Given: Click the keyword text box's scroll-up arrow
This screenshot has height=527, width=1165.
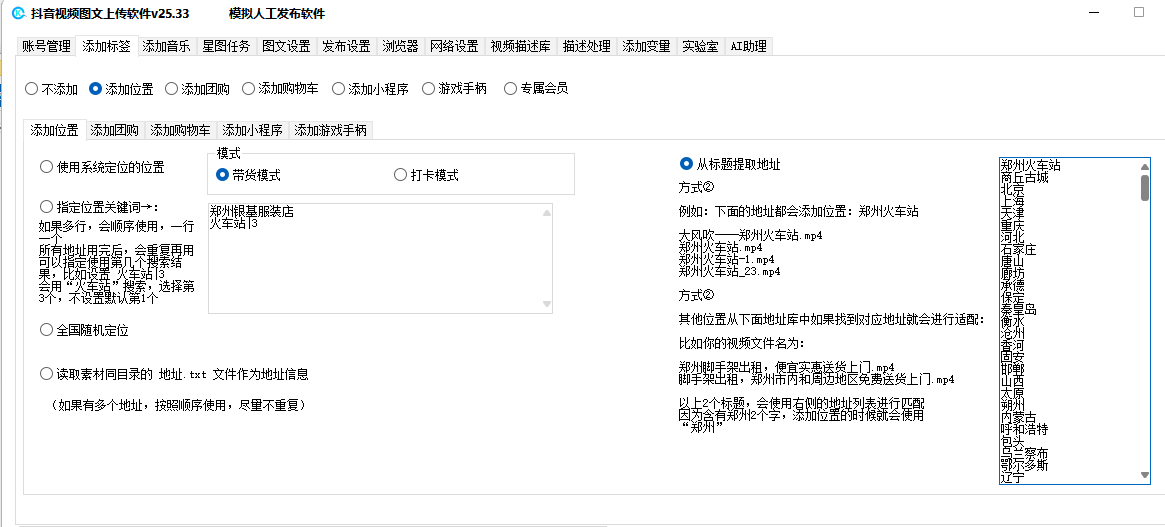Looking at the screenshot, I should 546,212.
